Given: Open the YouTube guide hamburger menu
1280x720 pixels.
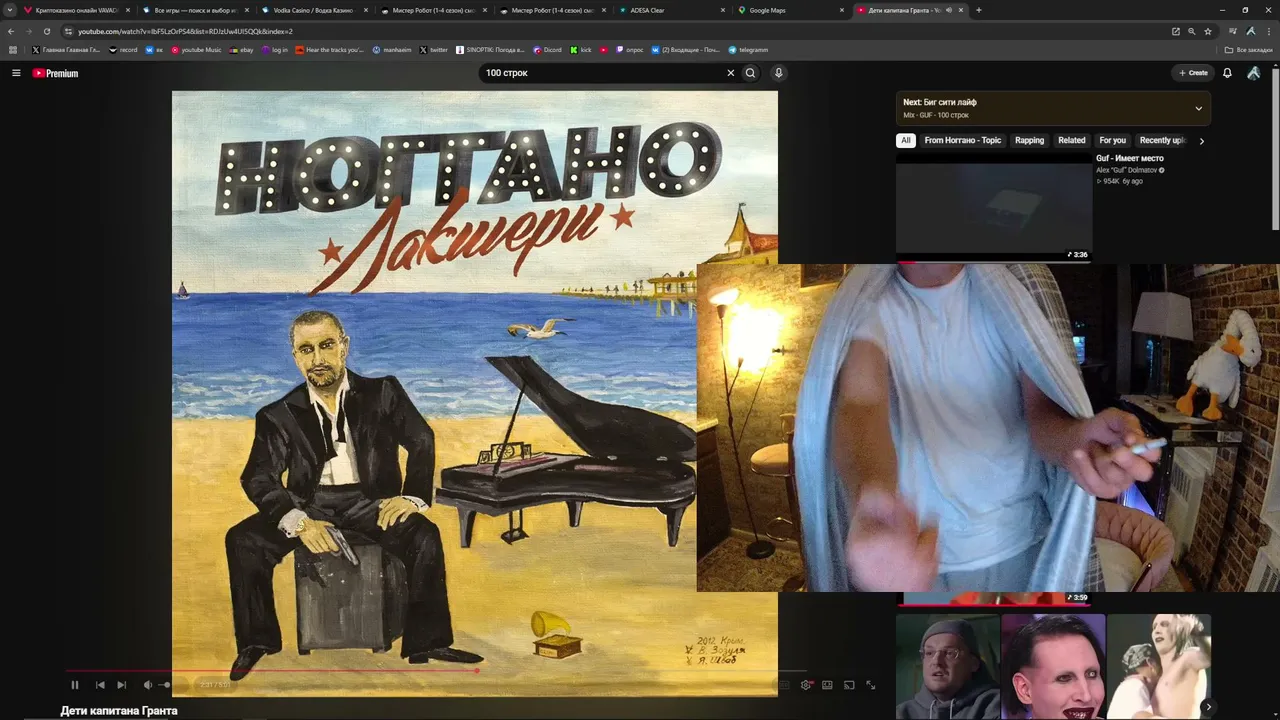Looking at the screenshot, I should tap(16, 73).
